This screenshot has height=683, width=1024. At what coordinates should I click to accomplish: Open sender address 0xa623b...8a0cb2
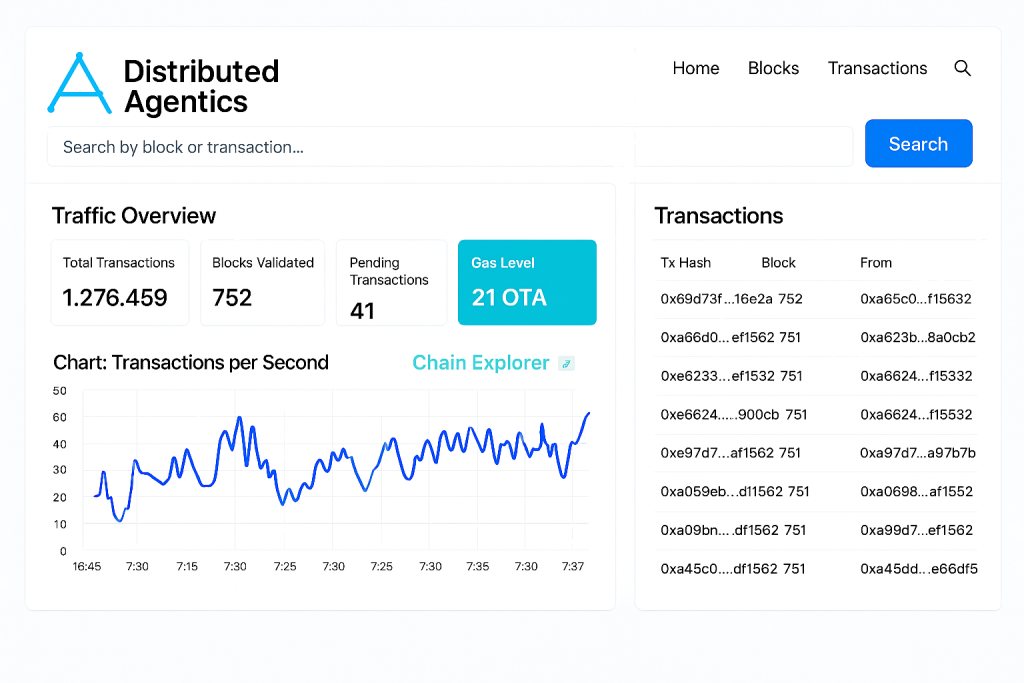point(917,338)
